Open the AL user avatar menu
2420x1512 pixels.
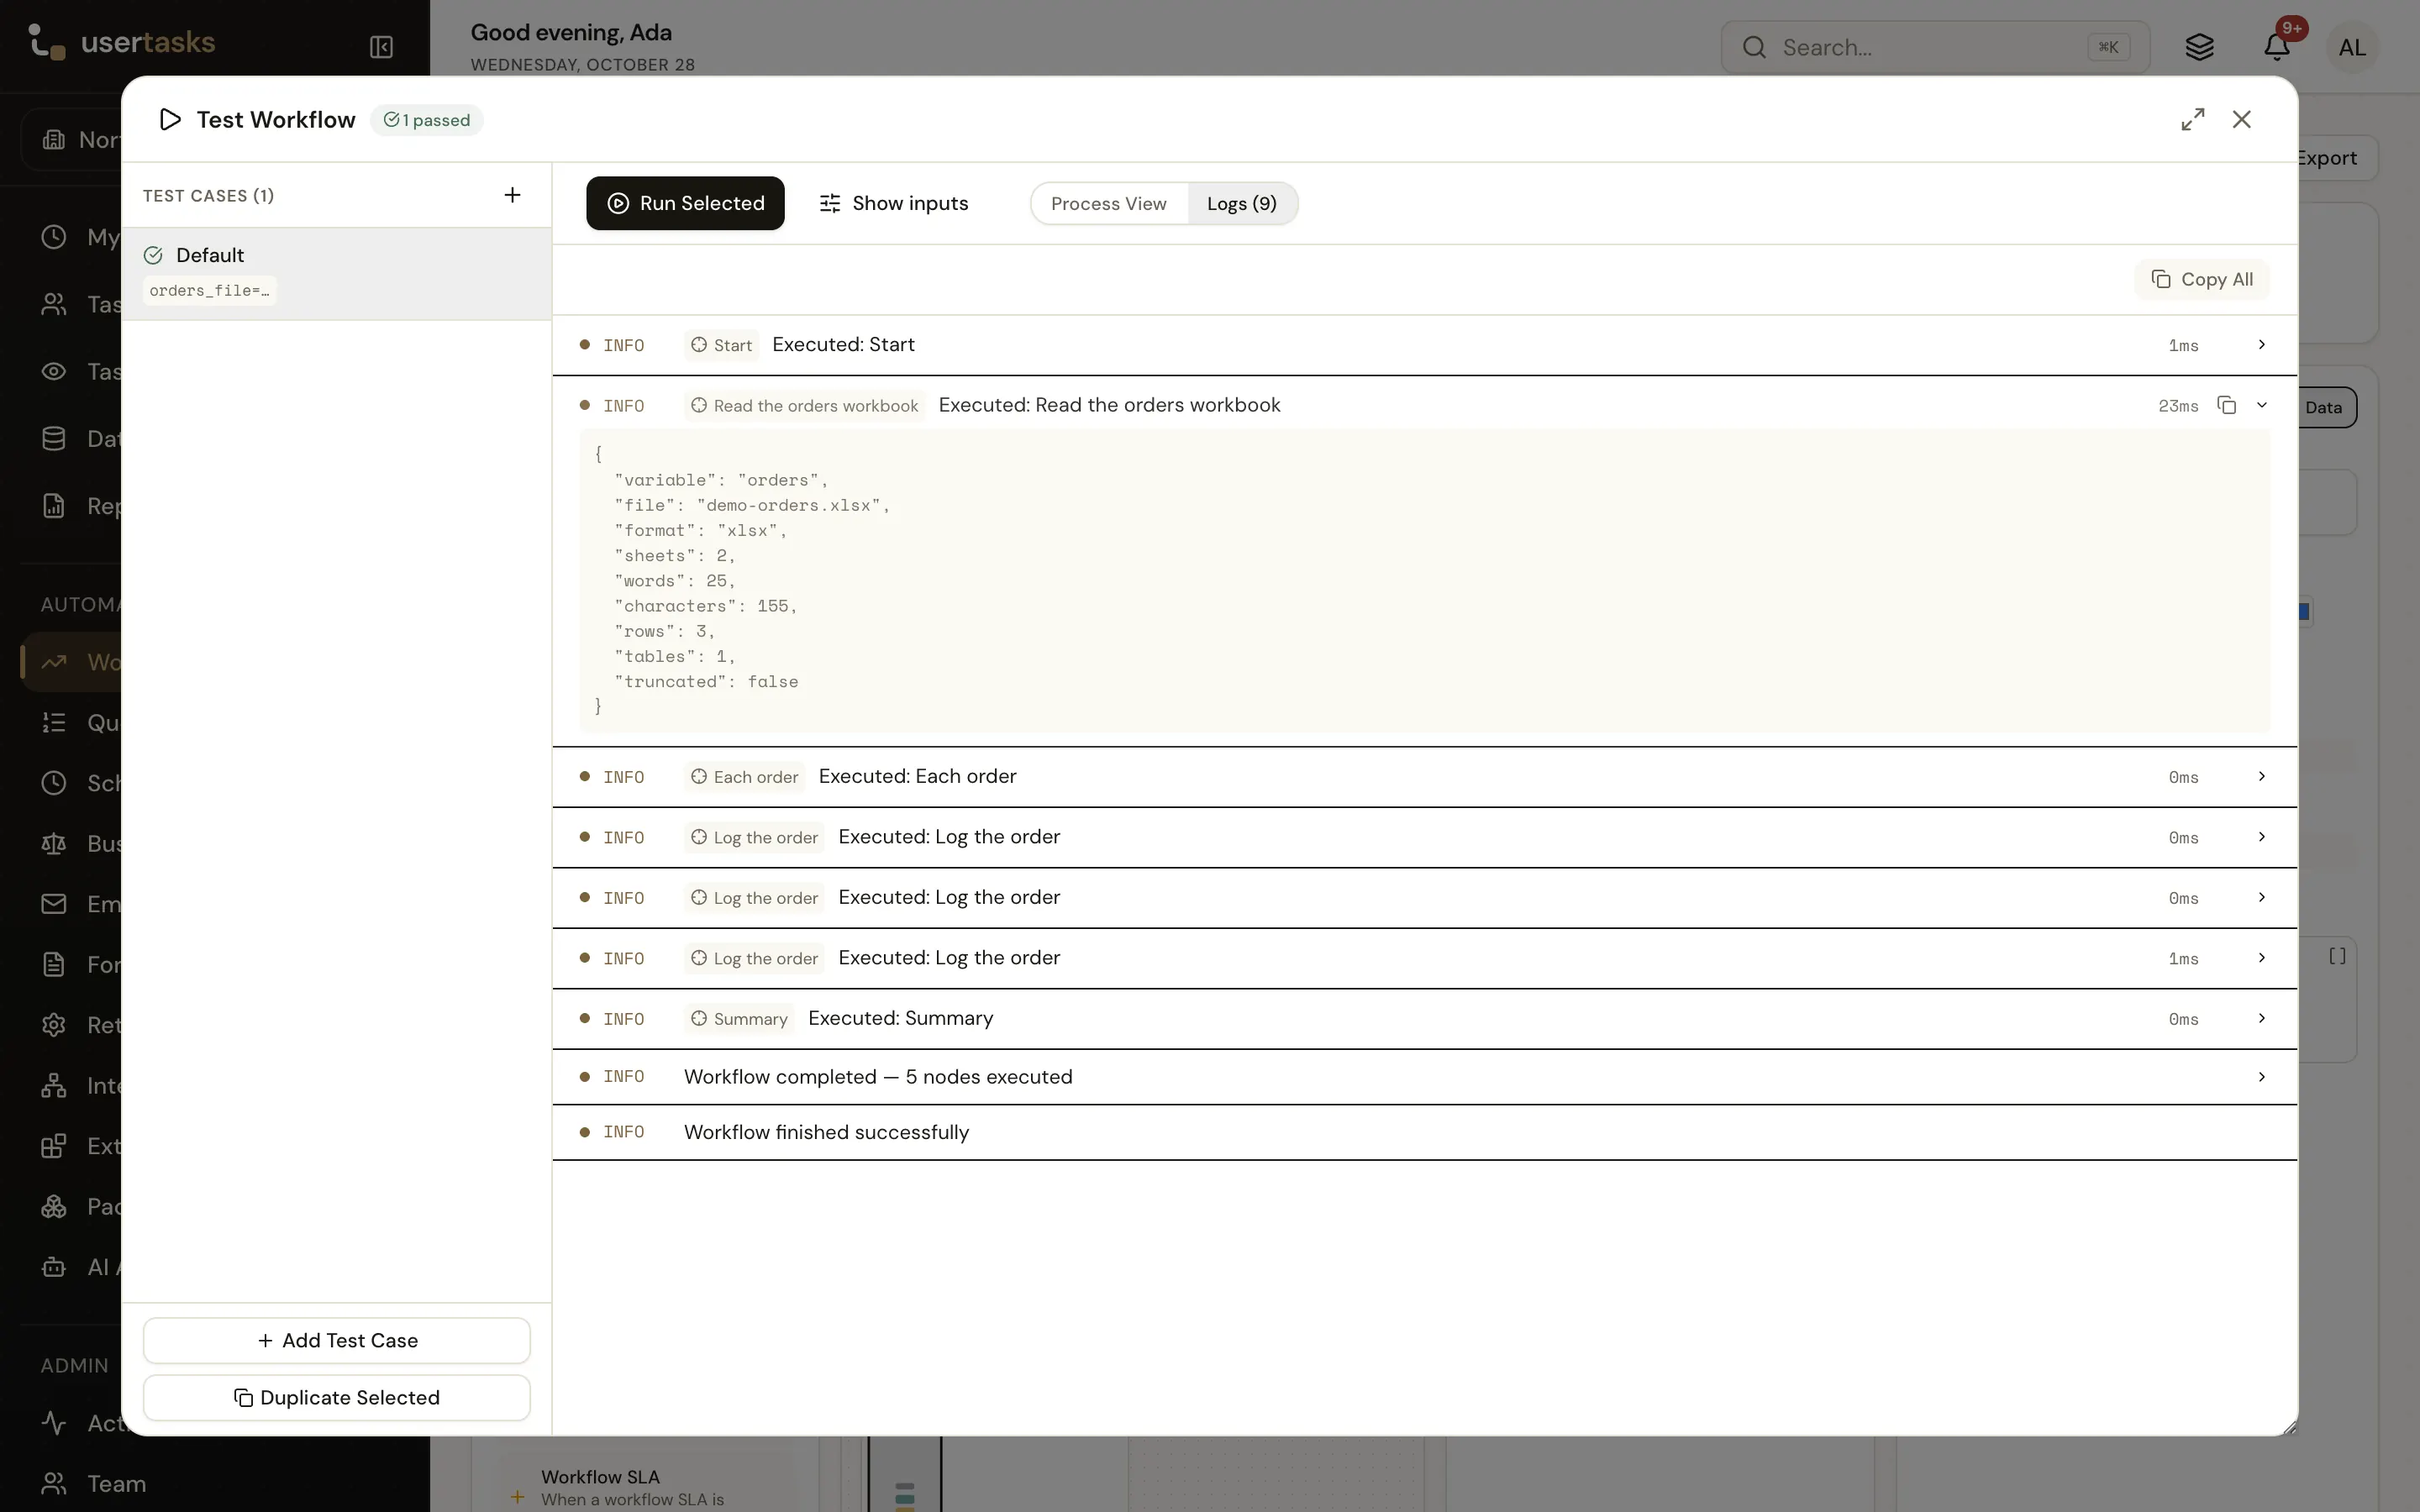coord(2352,47)
